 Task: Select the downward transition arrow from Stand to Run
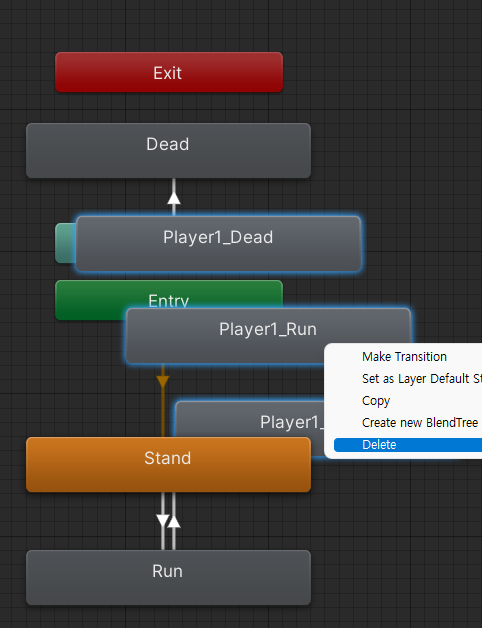point(163,521)
